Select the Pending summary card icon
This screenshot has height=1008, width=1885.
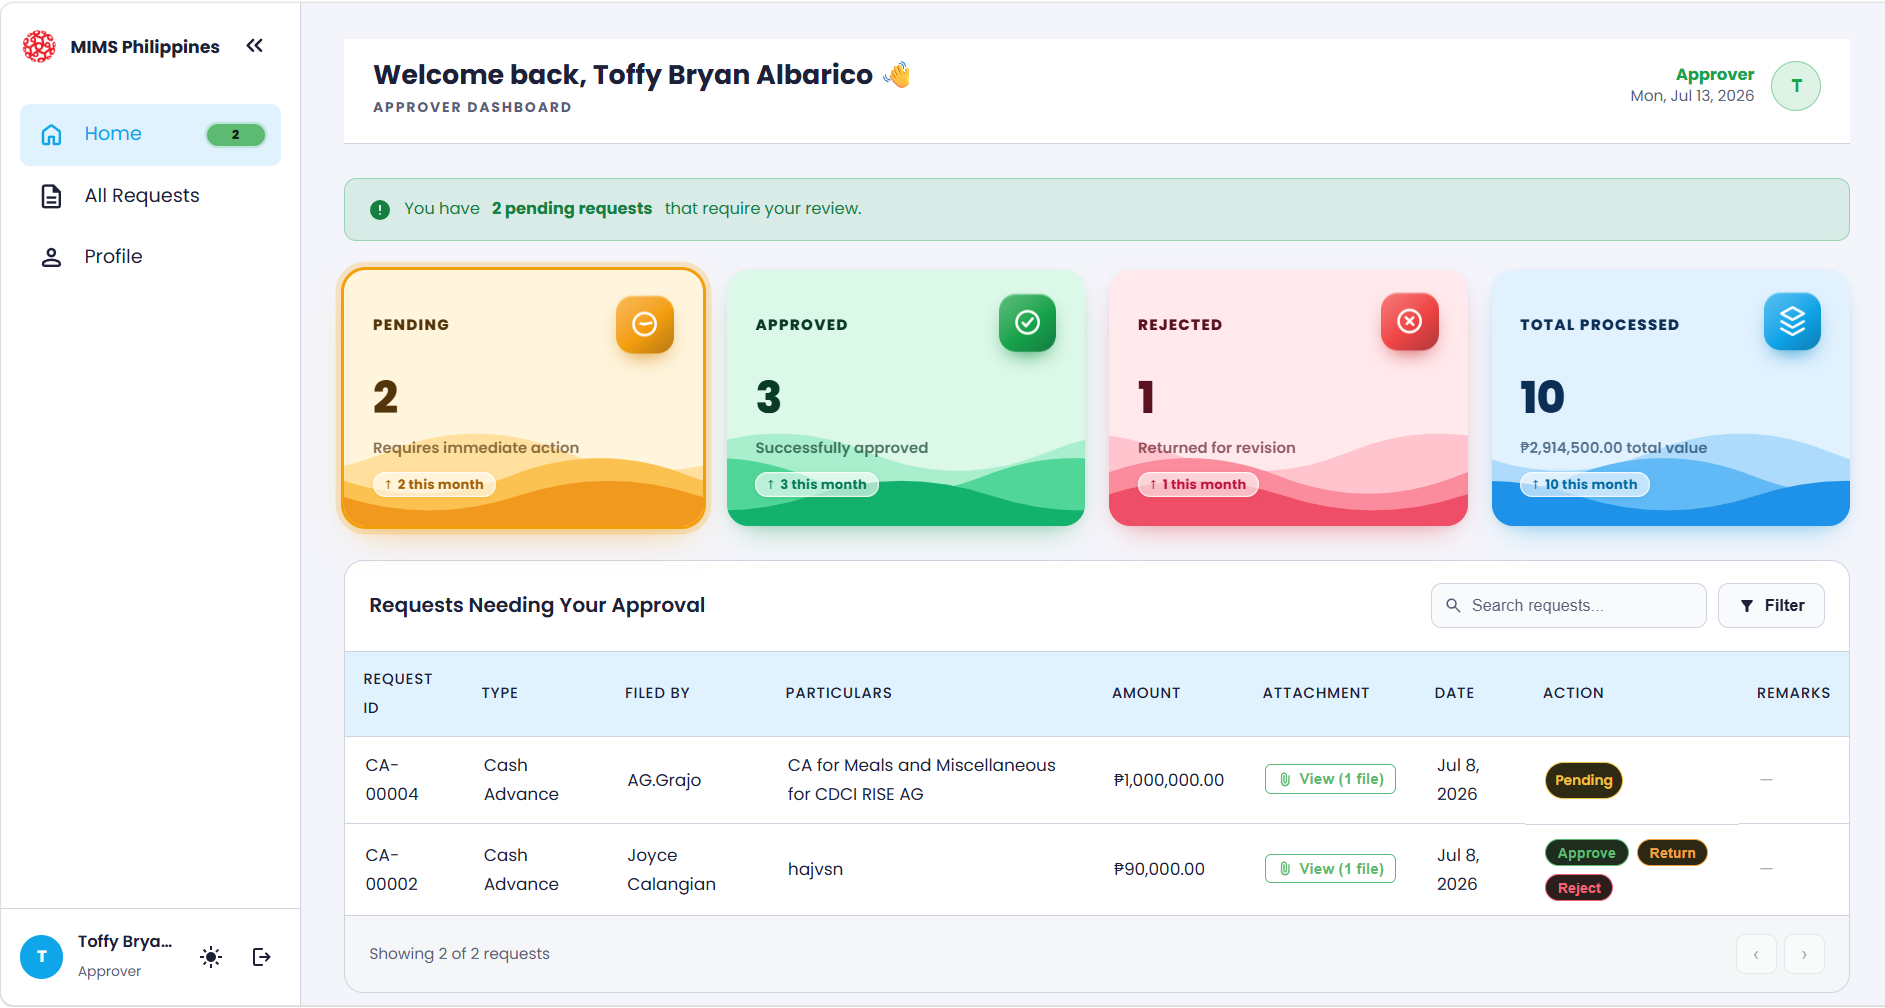click(x=645, y=324)
